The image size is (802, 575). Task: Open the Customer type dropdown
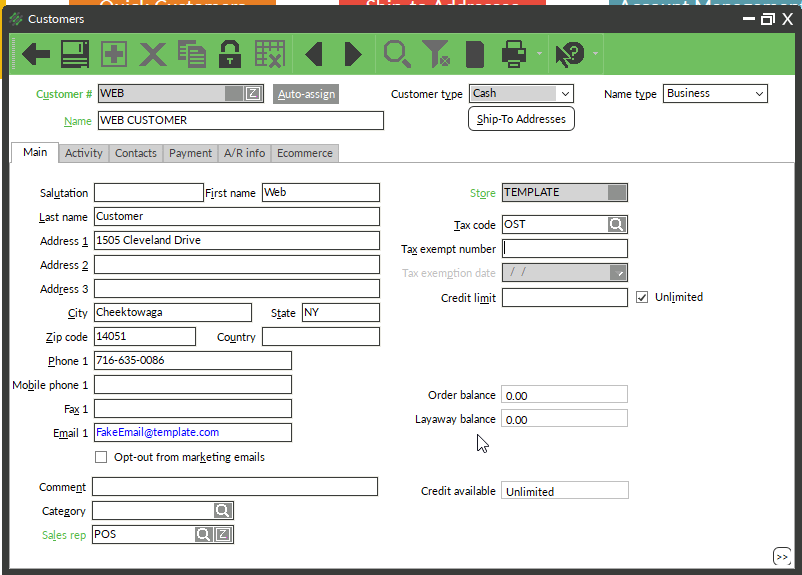click(x=565, y=94)
